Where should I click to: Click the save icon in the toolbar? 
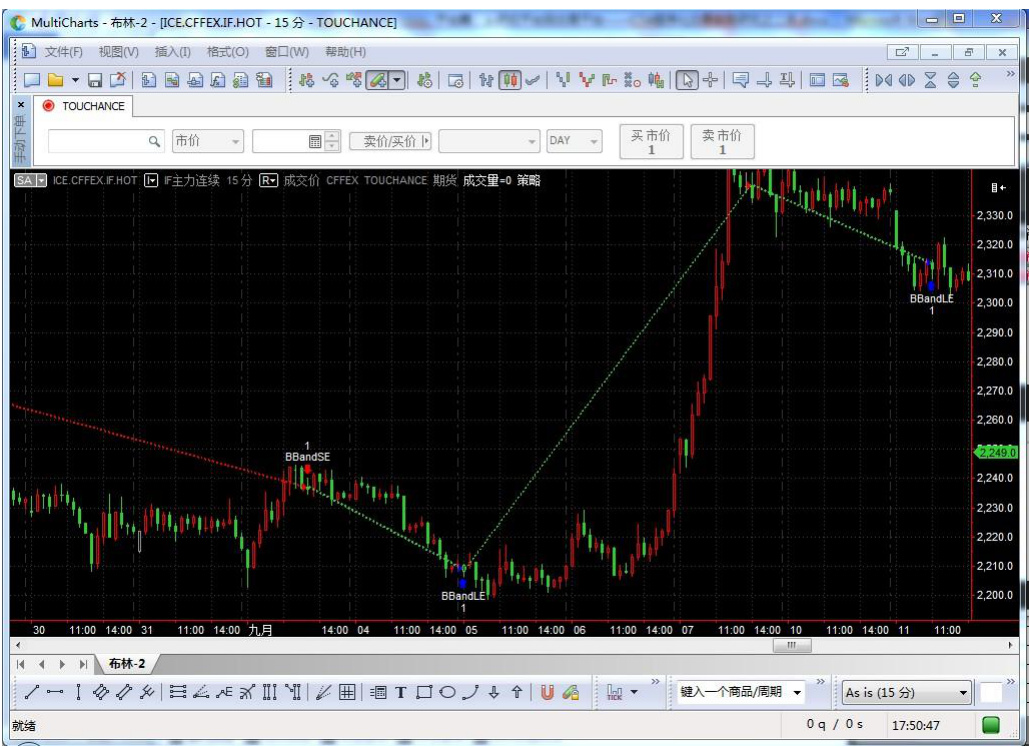click(x=95, y=80)
